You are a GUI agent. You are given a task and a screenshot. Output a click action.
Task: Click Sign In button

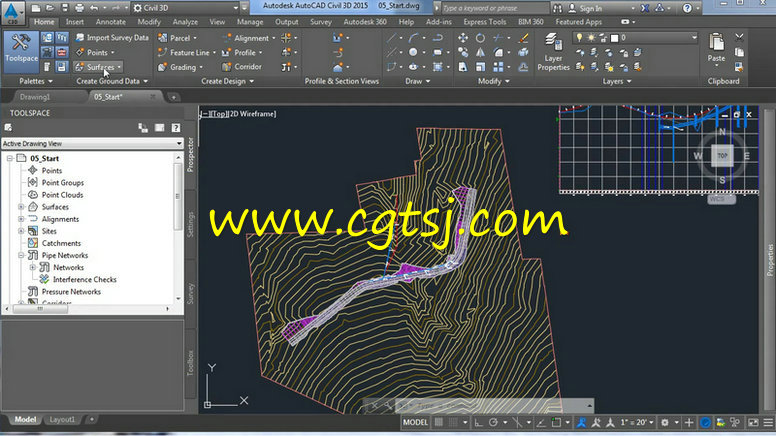coord(585,8)
